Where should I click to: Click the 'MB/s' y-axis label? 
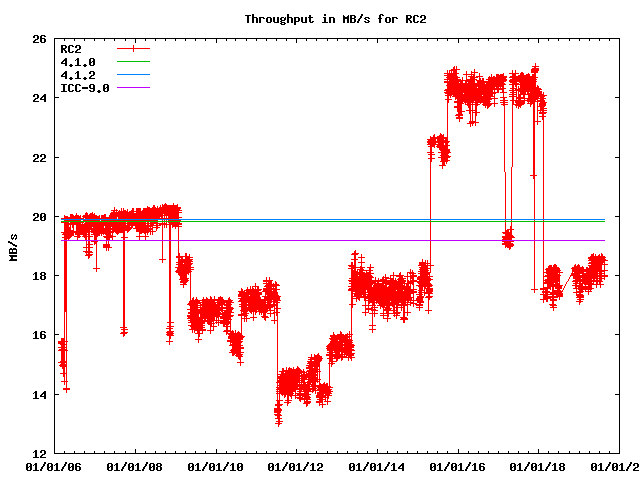point(13,246)
